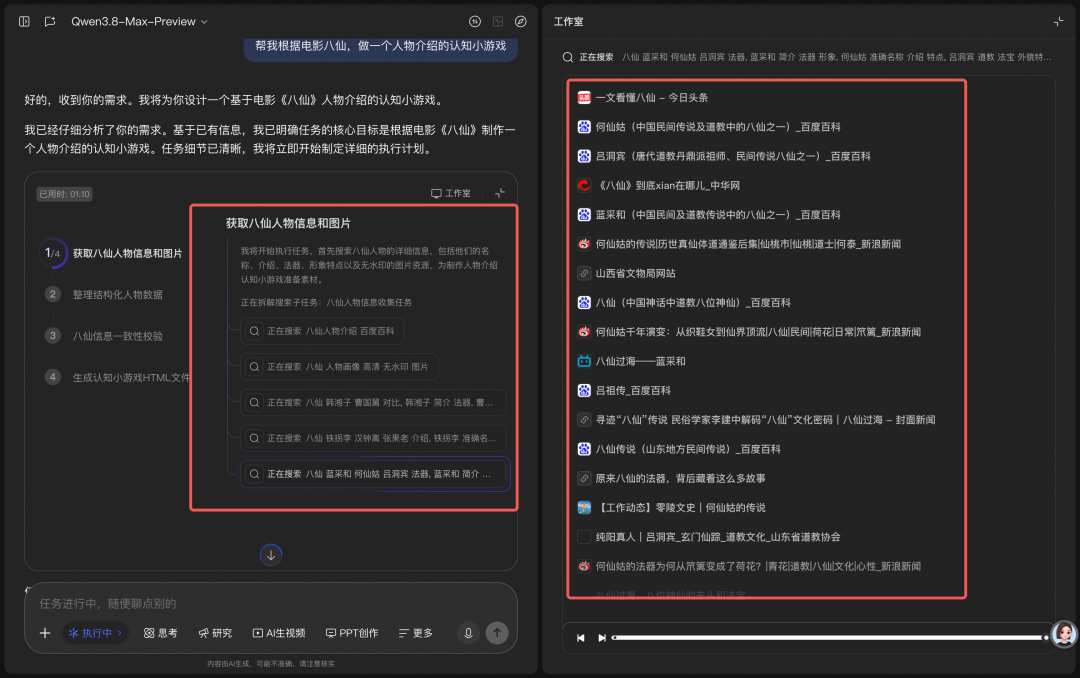Open search 八仙 人物画像 高清 无水印 图片

click(339, 367)
